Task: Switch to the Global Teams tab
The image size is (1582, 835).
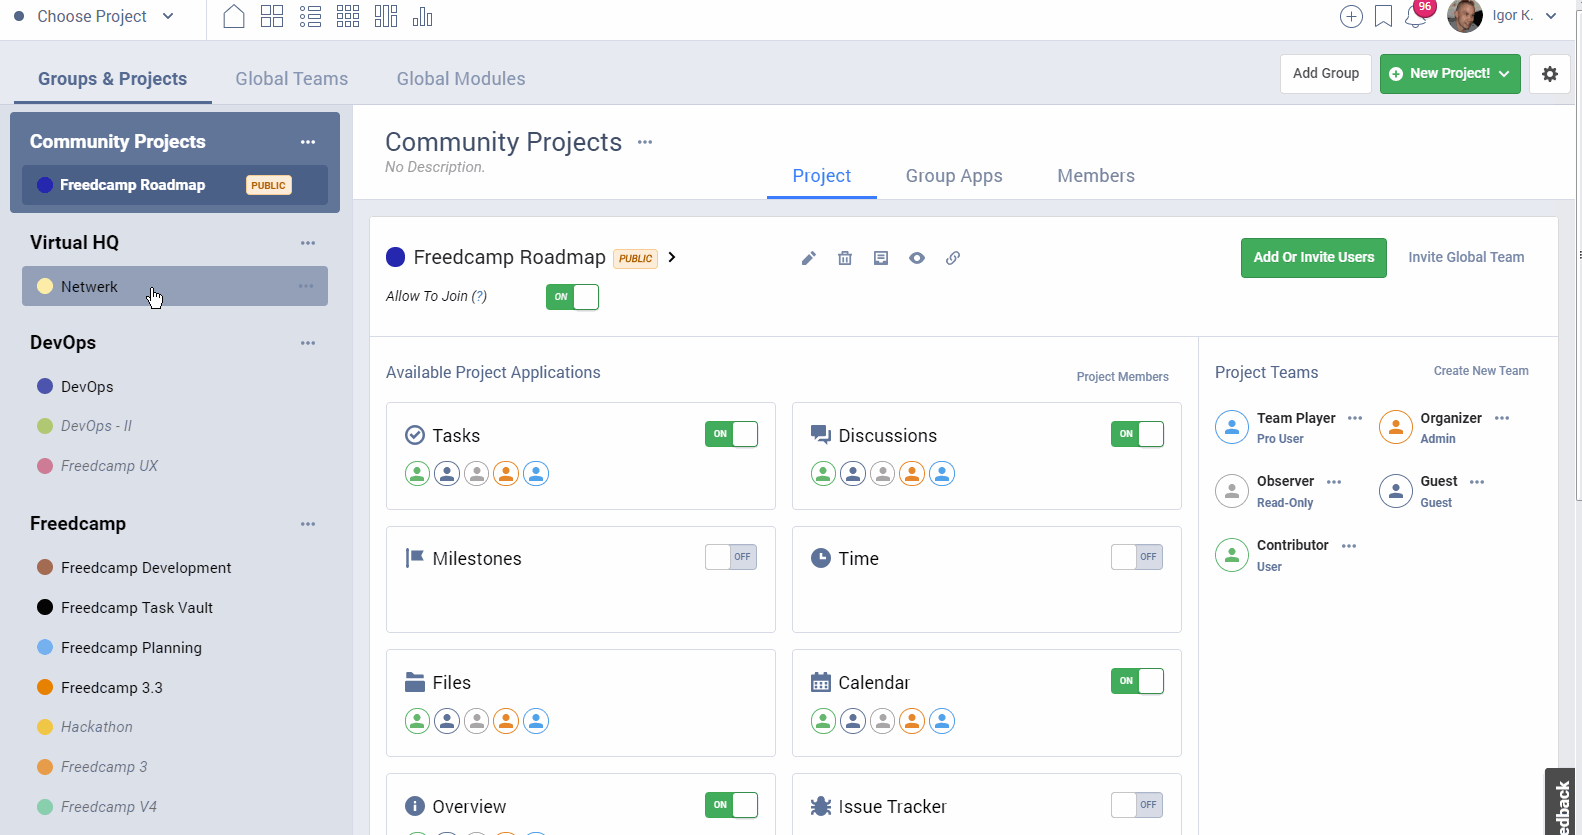Action: [292, 79]
